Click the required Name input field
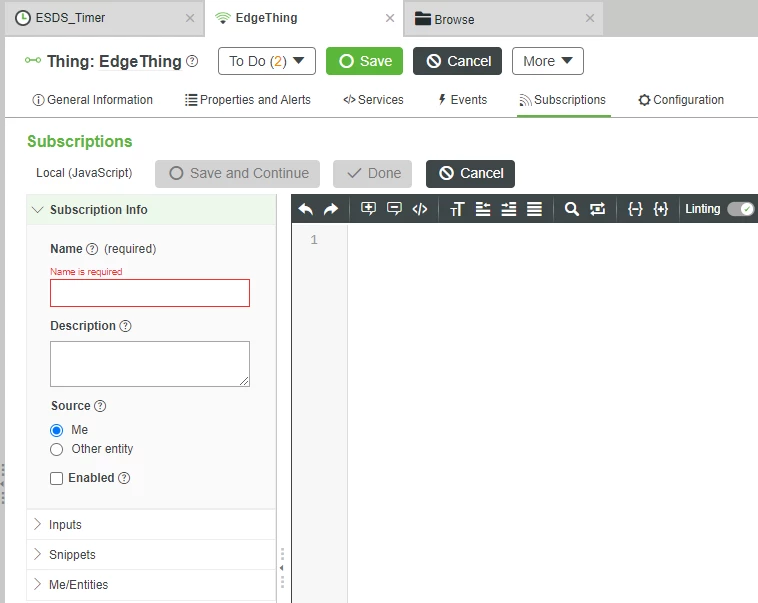Image resolution: width=758 pixels, height=603 pixels. point(150,293)
